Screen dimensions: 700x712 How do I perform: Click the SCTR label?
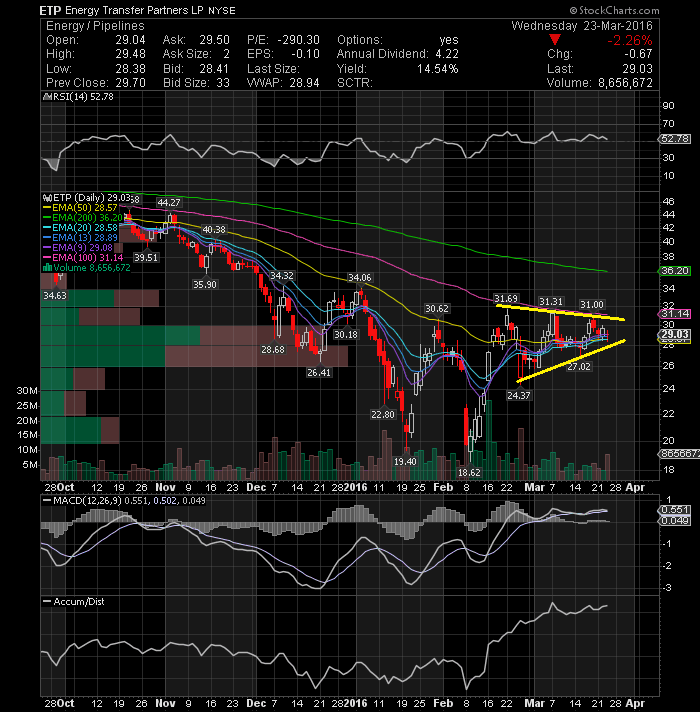click(355, 83)
